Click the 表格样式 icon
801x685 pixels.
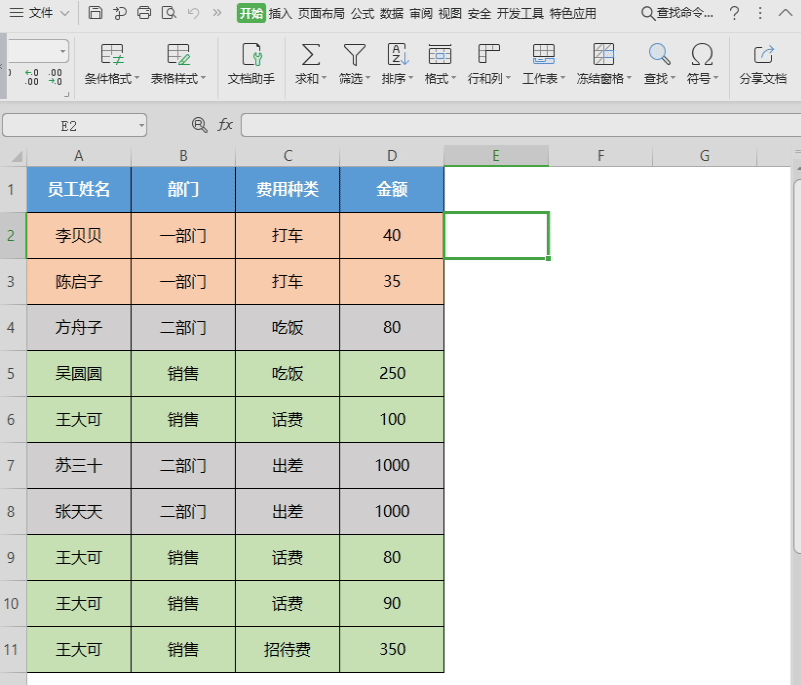tap(179, 54)
